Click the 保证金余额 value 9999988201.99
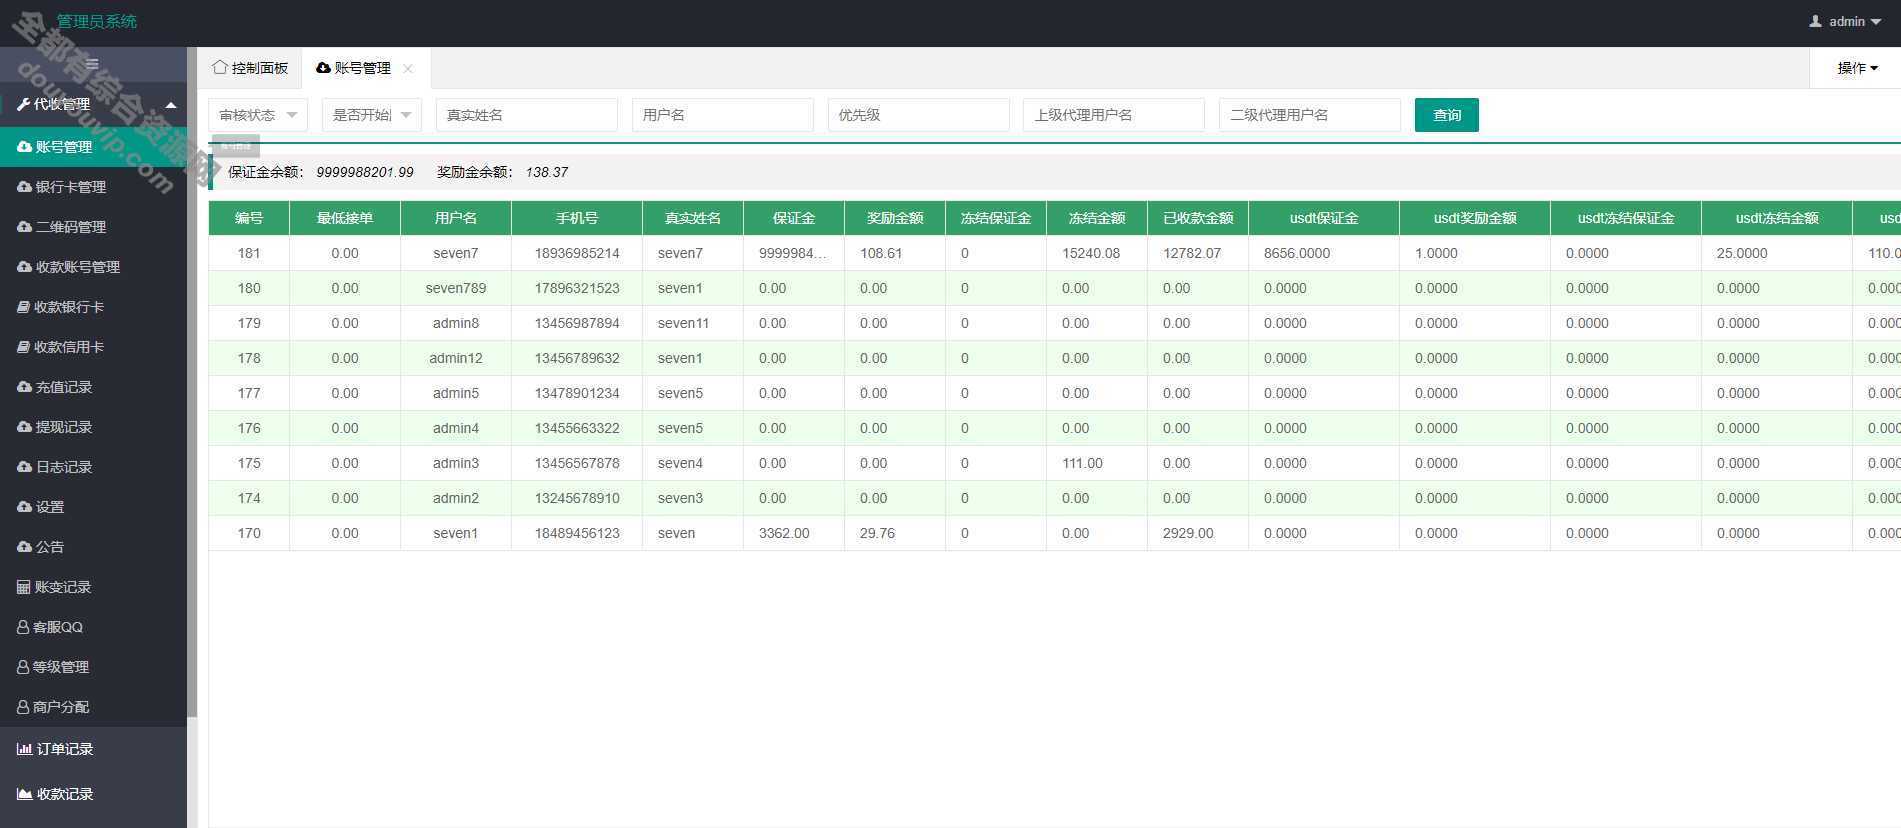Image resolution: width=1901 pixels, height=828 pixels. 365,172
